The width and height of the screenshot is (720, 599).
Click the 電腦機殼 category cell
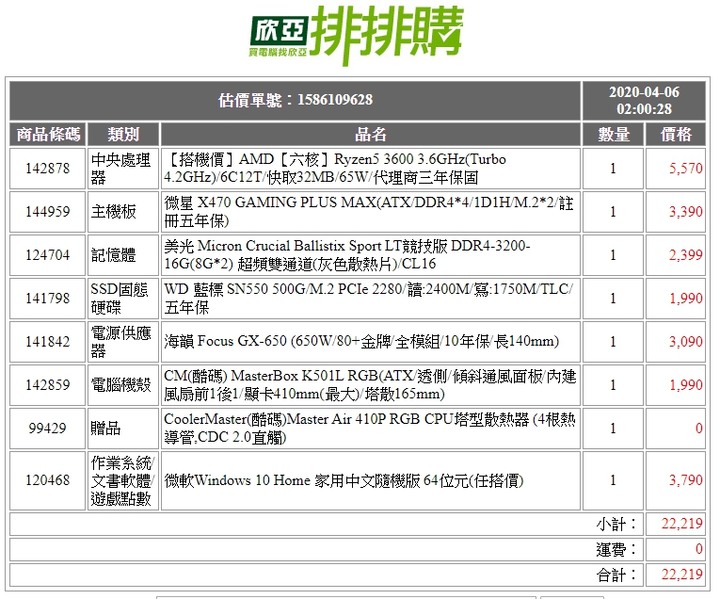(x=123, y=385)
